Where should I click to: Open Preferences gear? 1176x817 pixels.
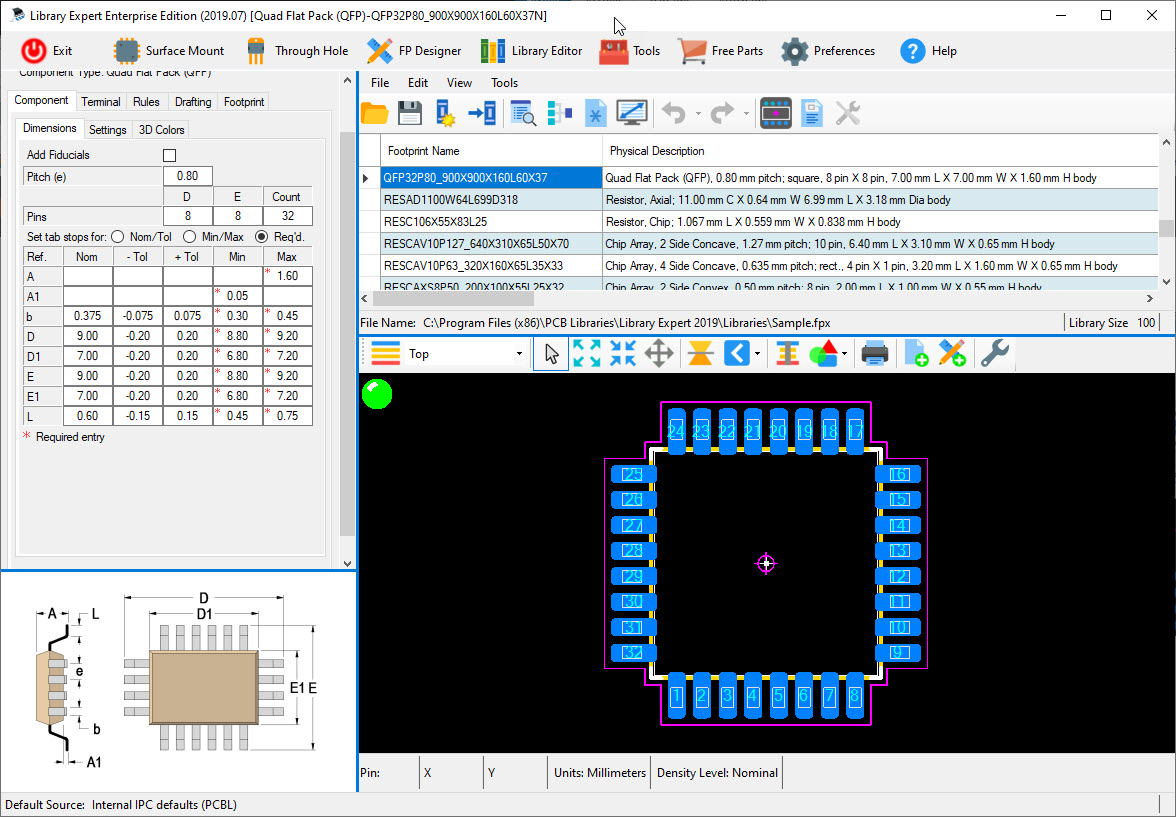coord(828,51)
